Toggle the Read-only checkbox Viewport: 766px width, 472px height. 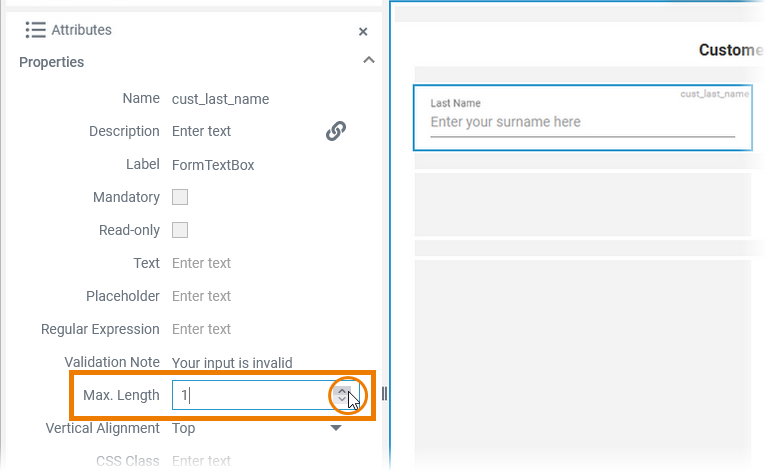point(180,230)
